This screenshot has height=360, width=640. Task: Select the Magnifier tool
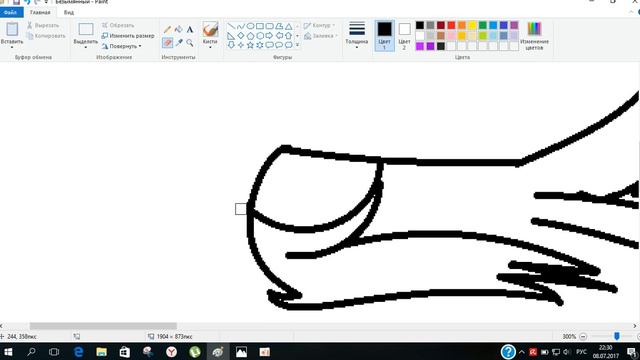190,42
